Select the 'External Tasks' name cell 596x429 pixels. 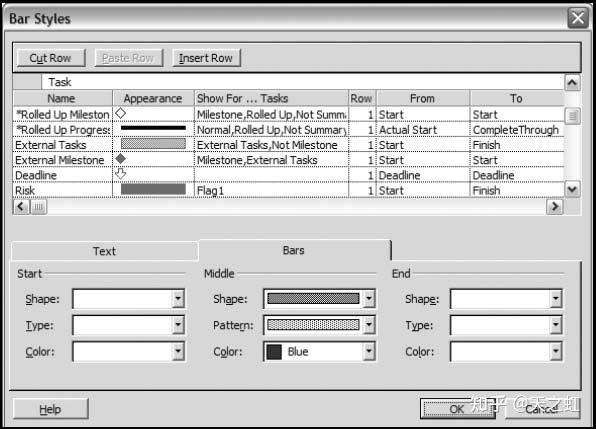(63, 145)
